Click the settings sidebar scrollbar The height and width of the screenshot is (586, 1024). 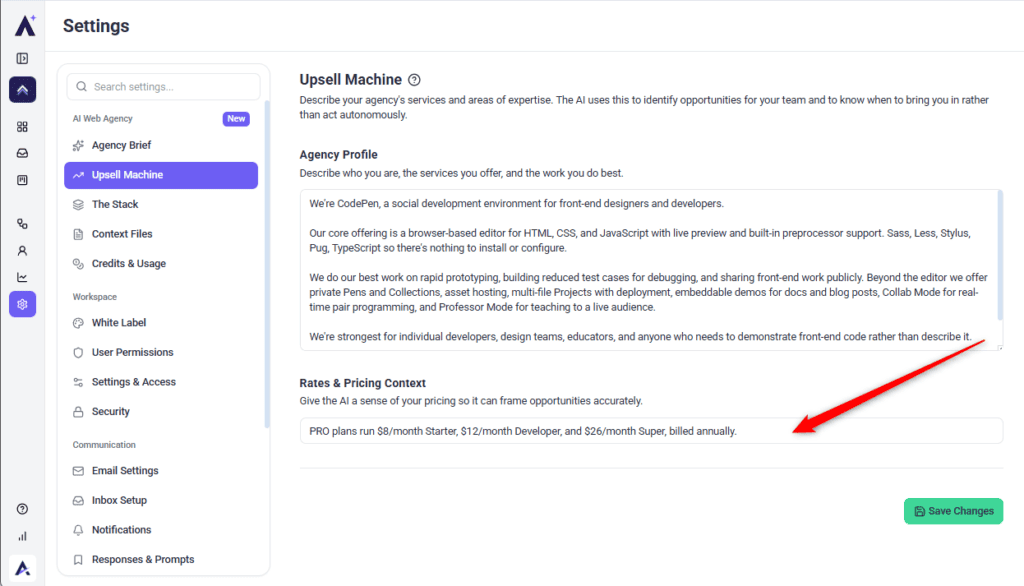coord(266,265)
